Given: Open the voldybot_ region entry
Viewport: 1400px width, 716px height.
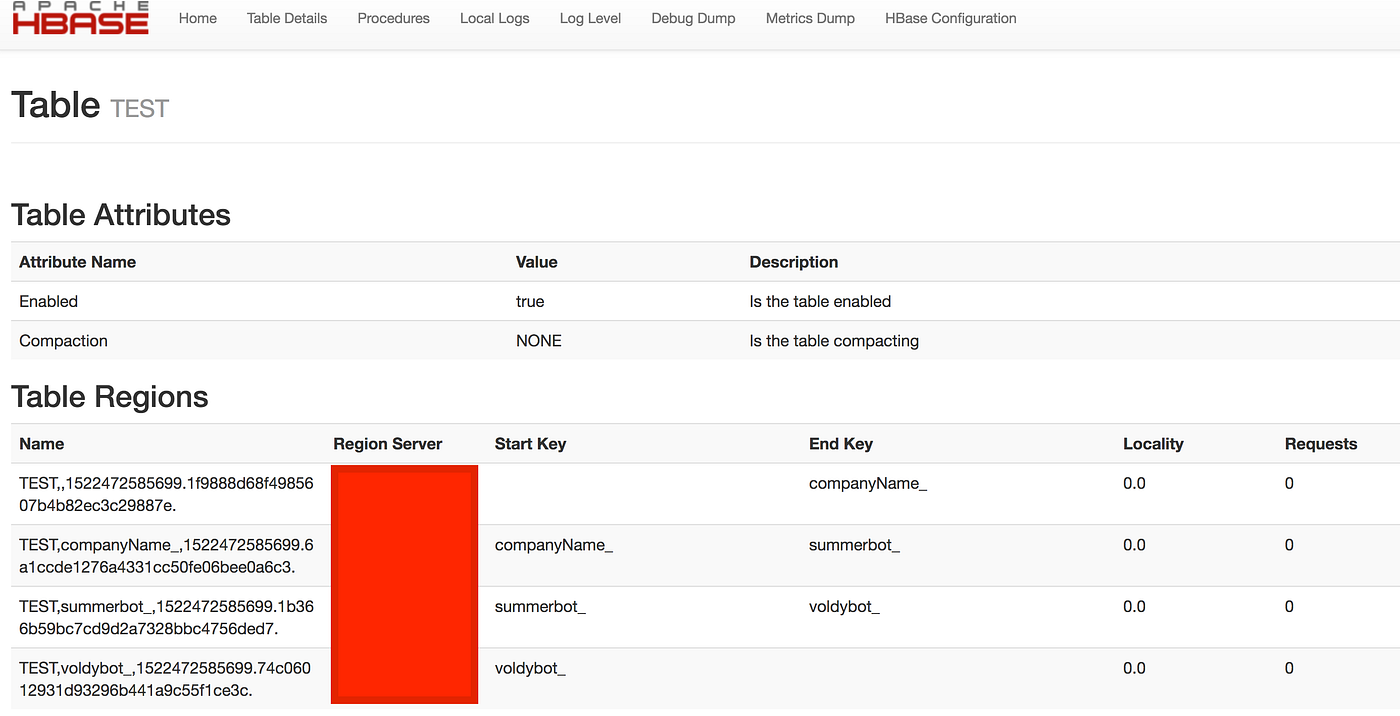Looking at the screenshot, I should (165, 679).
